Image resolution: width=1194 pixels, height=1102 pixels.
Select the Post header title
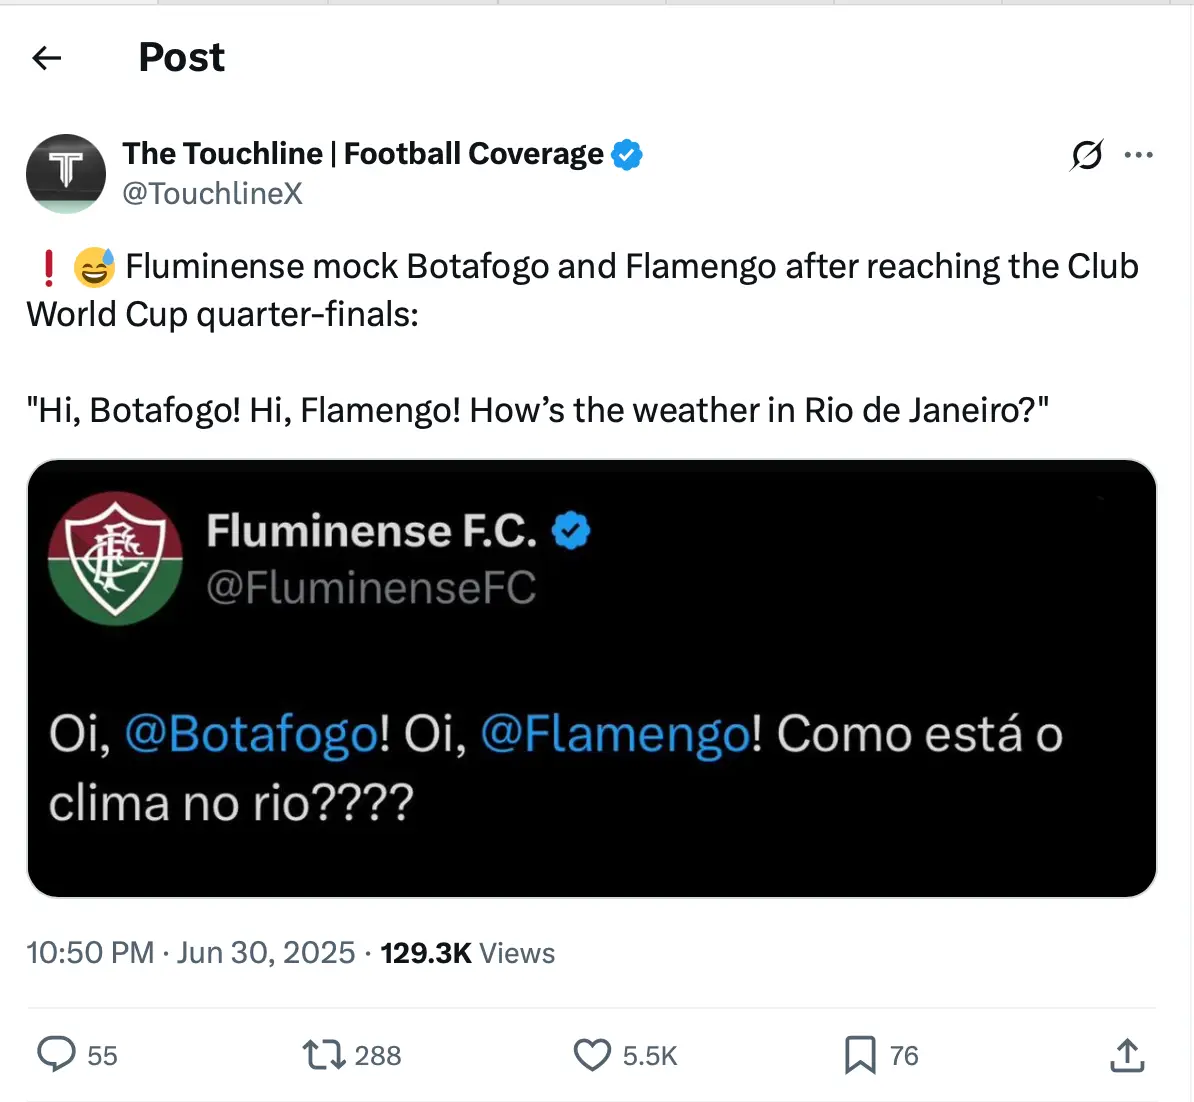click(x=181, y=57)
